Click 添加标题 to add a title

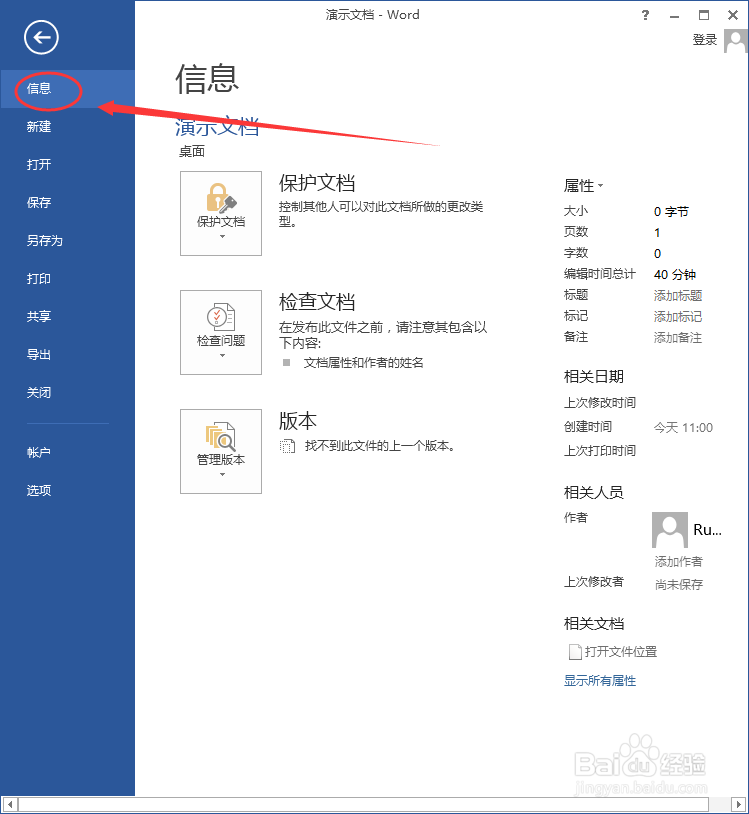[678, 296]
